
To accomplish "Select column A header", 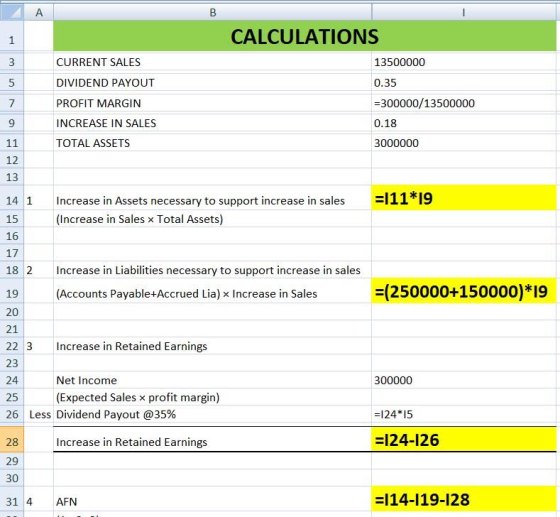I will (x=39, y=12).
